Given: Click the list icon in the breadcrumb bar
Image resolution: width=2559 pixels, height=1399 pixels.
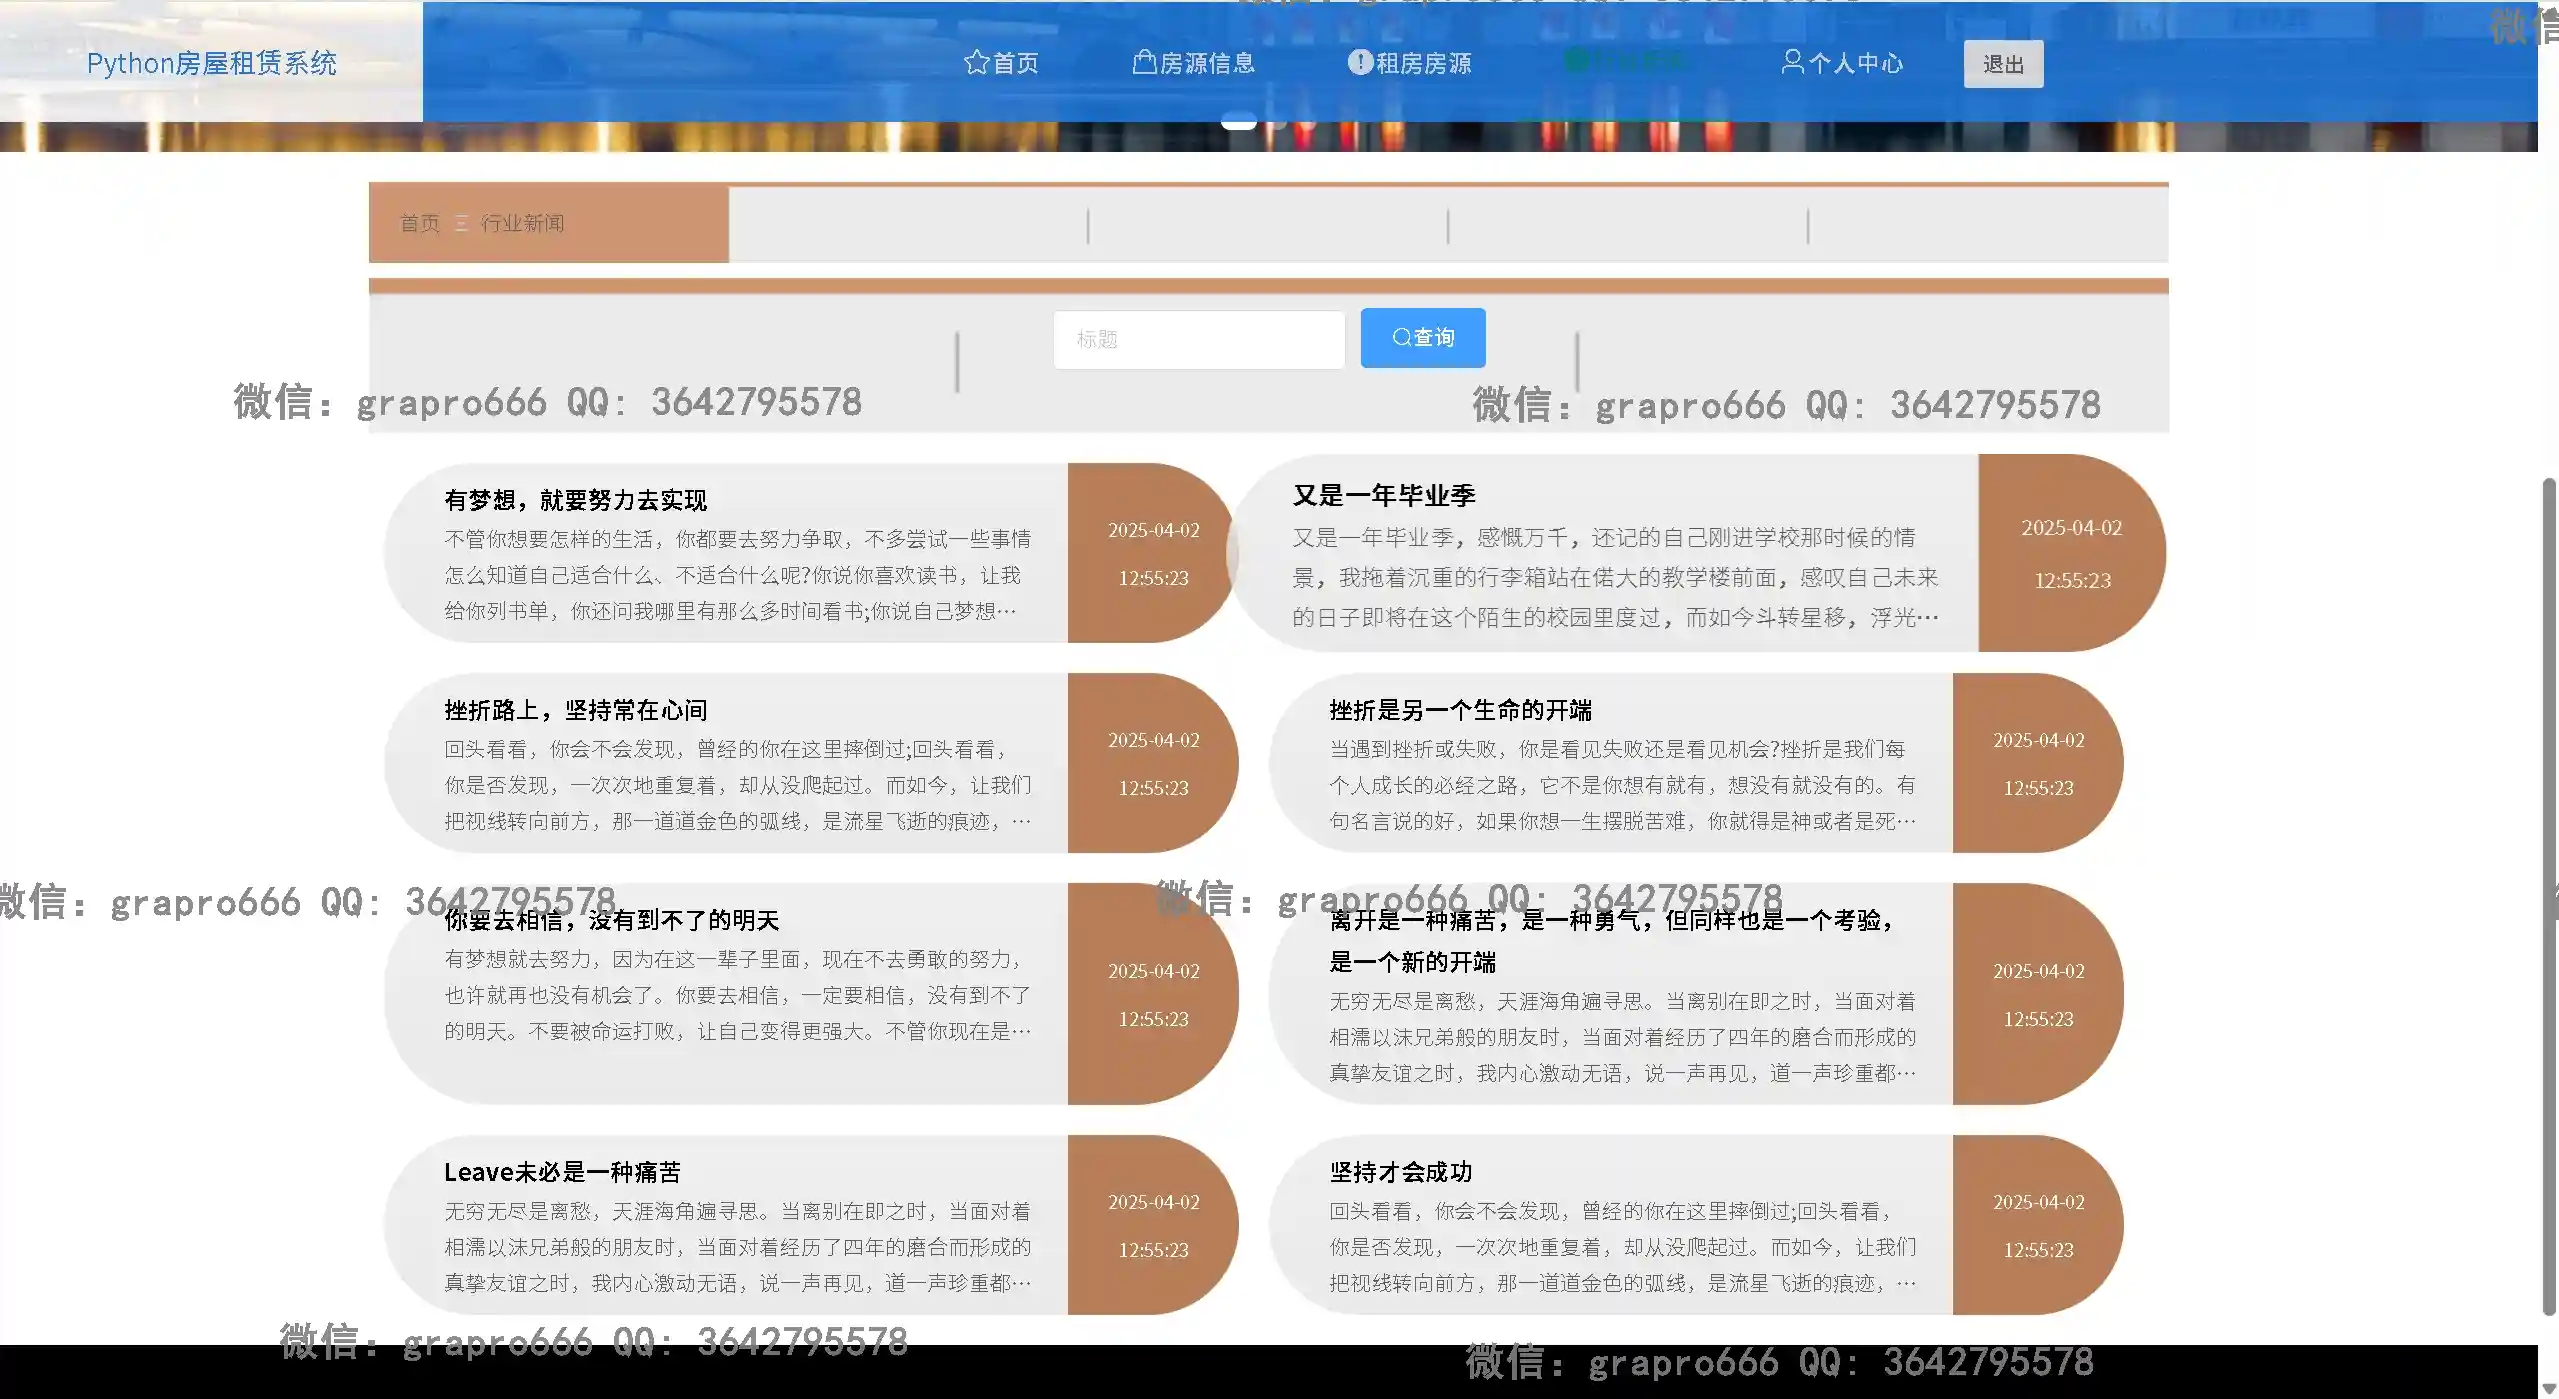Looking at the screenshot, I should 461,223.
